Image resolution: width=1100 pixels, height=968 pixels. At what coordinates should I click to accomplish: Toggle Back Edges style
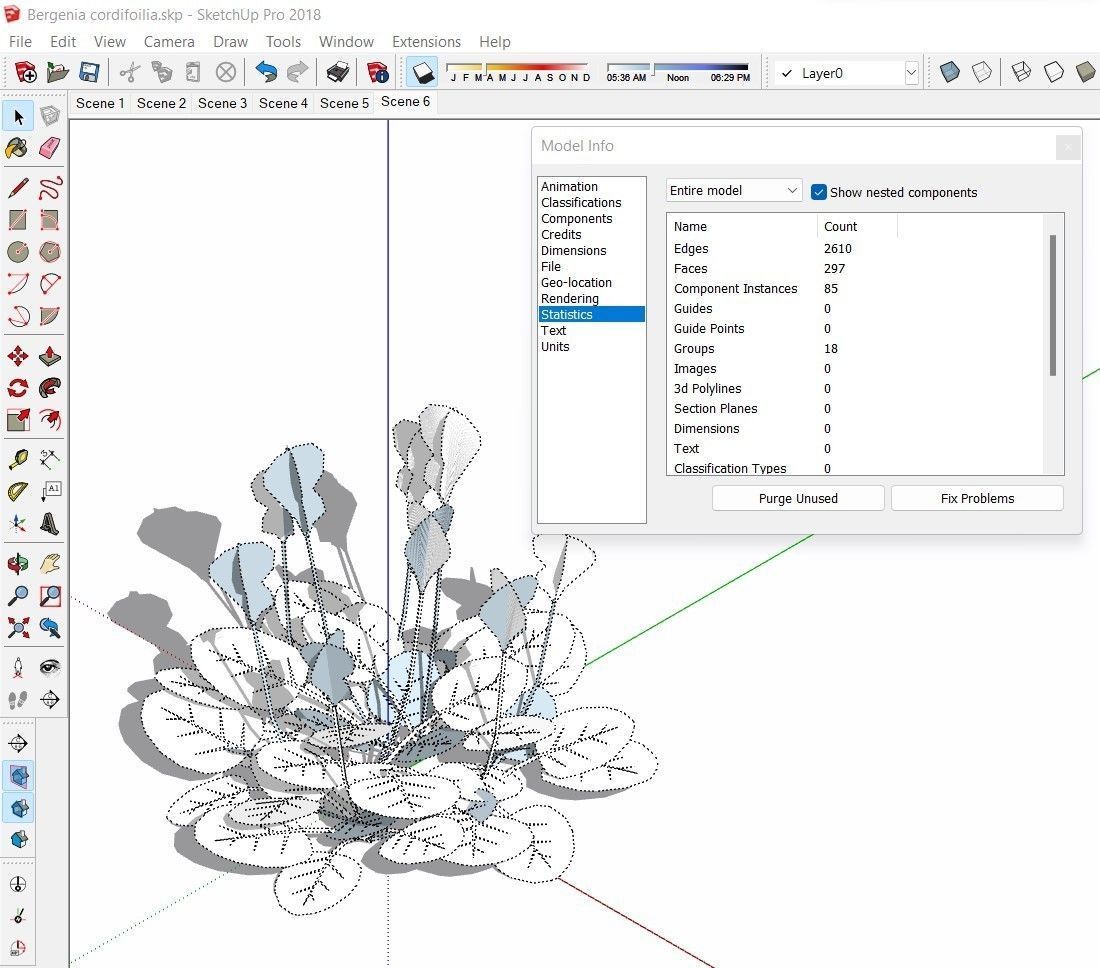[982, 72]
